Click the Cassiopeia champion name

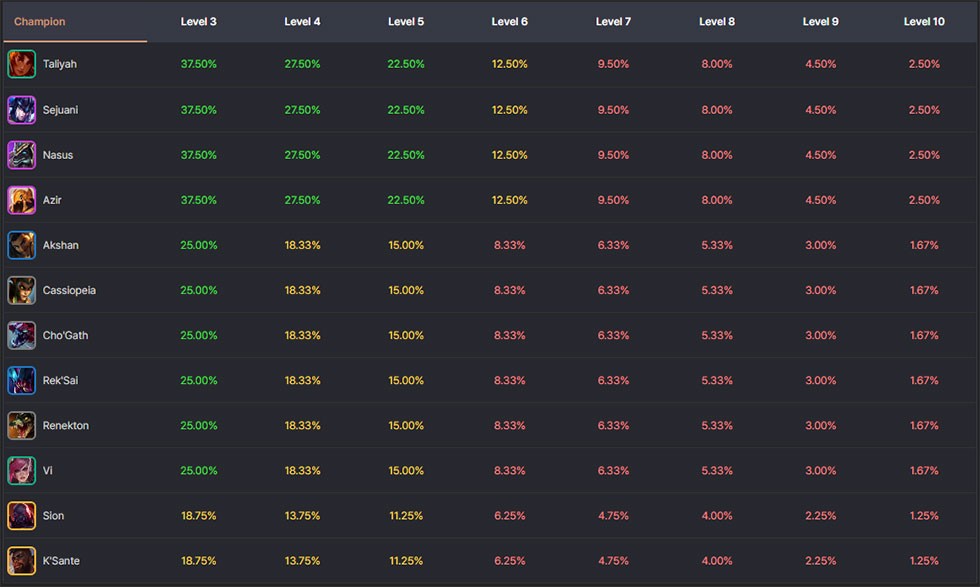point(69,290)
